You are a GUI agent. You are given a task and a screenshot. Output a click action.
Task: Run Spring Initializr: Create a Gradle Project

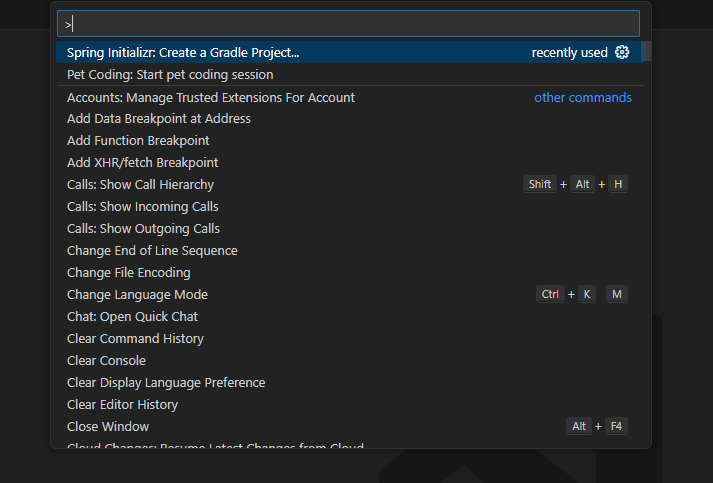(350, 52)
